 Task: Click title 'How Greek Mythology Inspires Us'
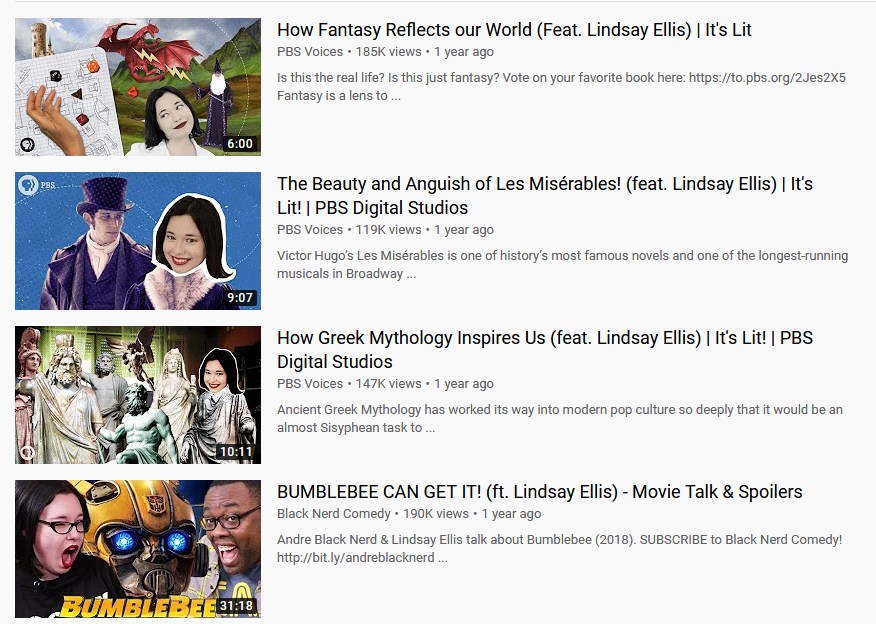click(545, 350)
